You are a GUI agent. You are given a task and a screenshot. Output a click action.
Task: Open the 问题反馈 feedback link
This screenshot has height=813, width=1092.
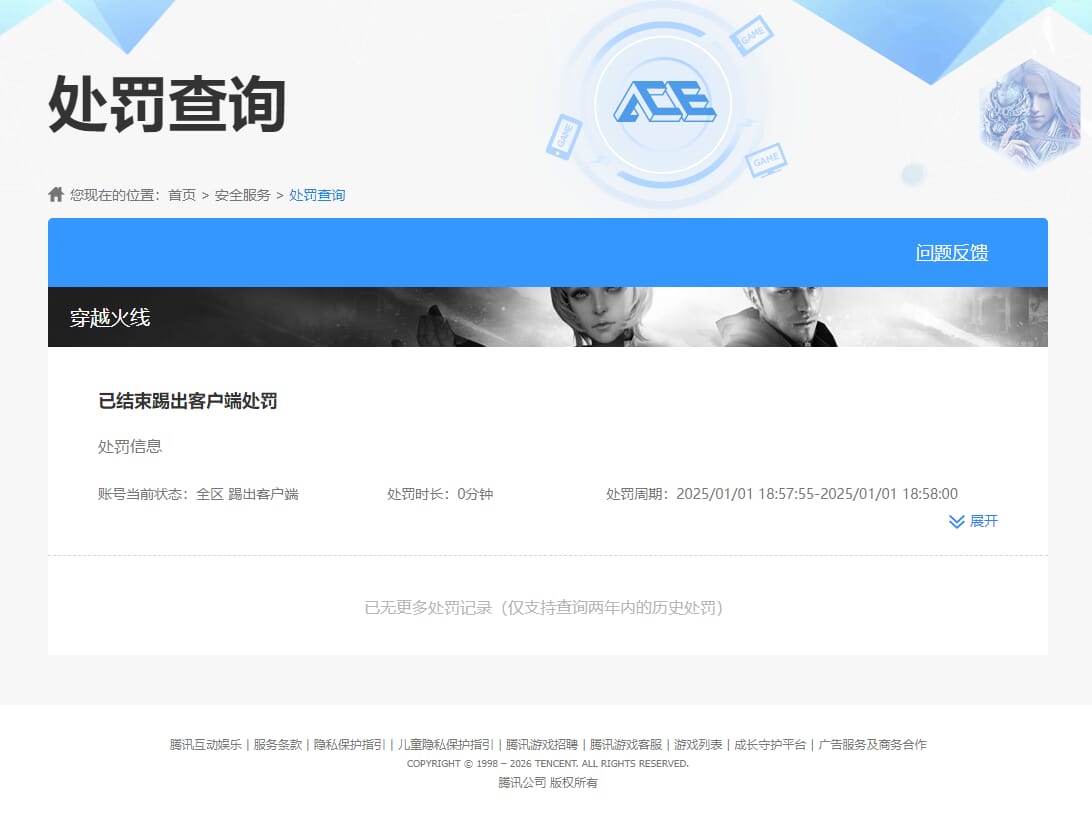(952, 253)
